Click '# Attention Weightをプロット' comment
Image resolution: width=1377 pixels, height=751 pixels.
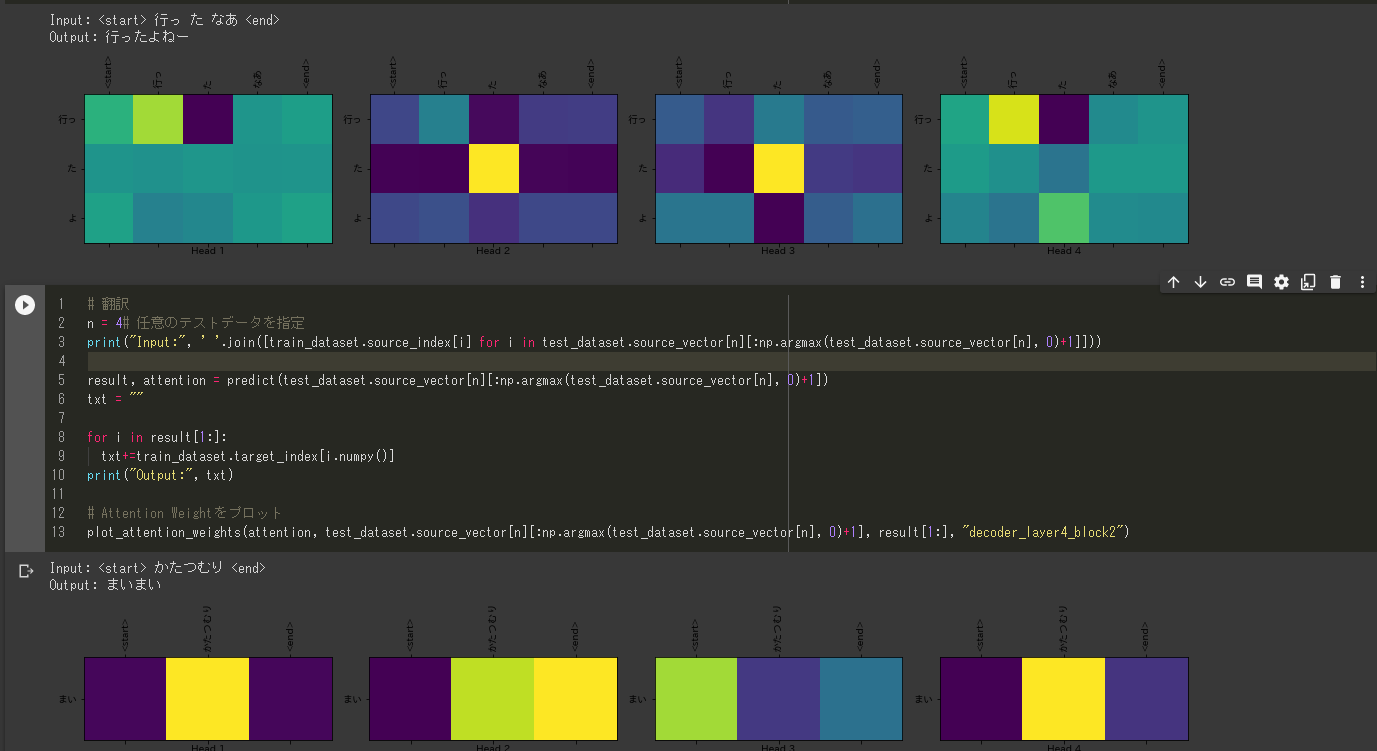click(185, 513)
